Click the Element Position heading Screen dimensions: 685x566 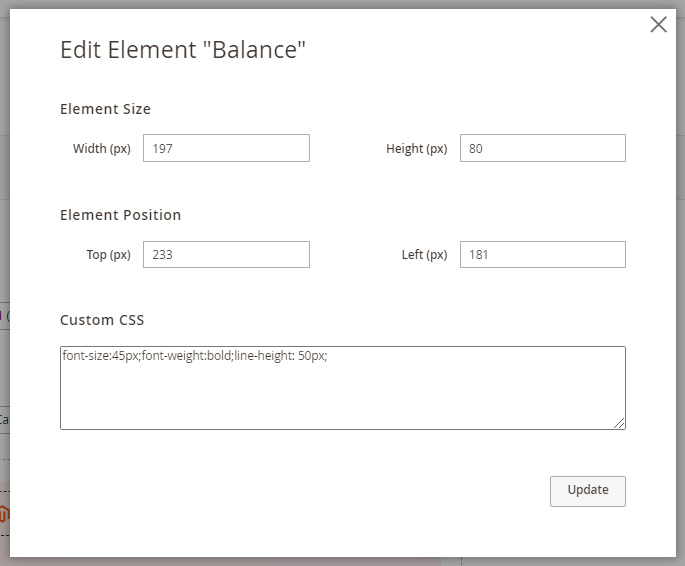121,215
